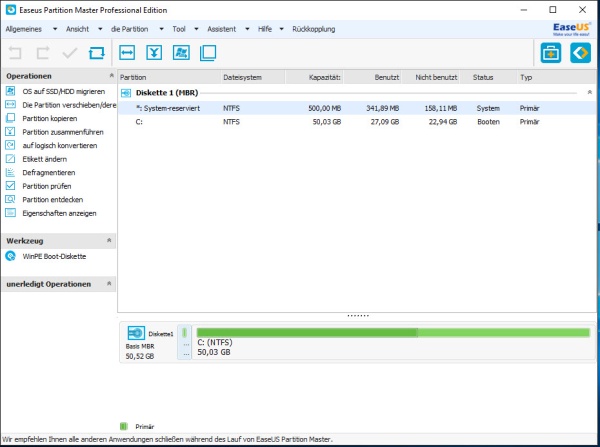Click the Status column header

[x=488, y=77]
